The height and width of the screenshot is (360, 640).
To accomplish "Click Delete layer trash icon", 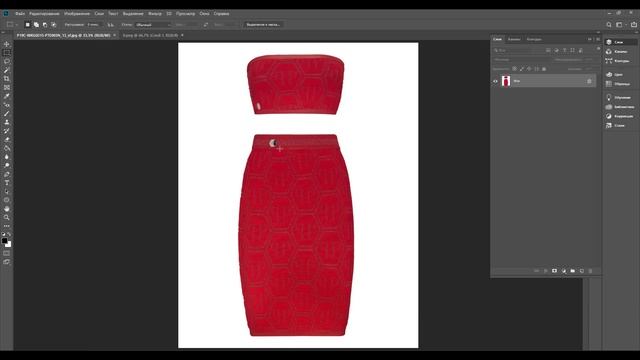I will pos(590,271).
